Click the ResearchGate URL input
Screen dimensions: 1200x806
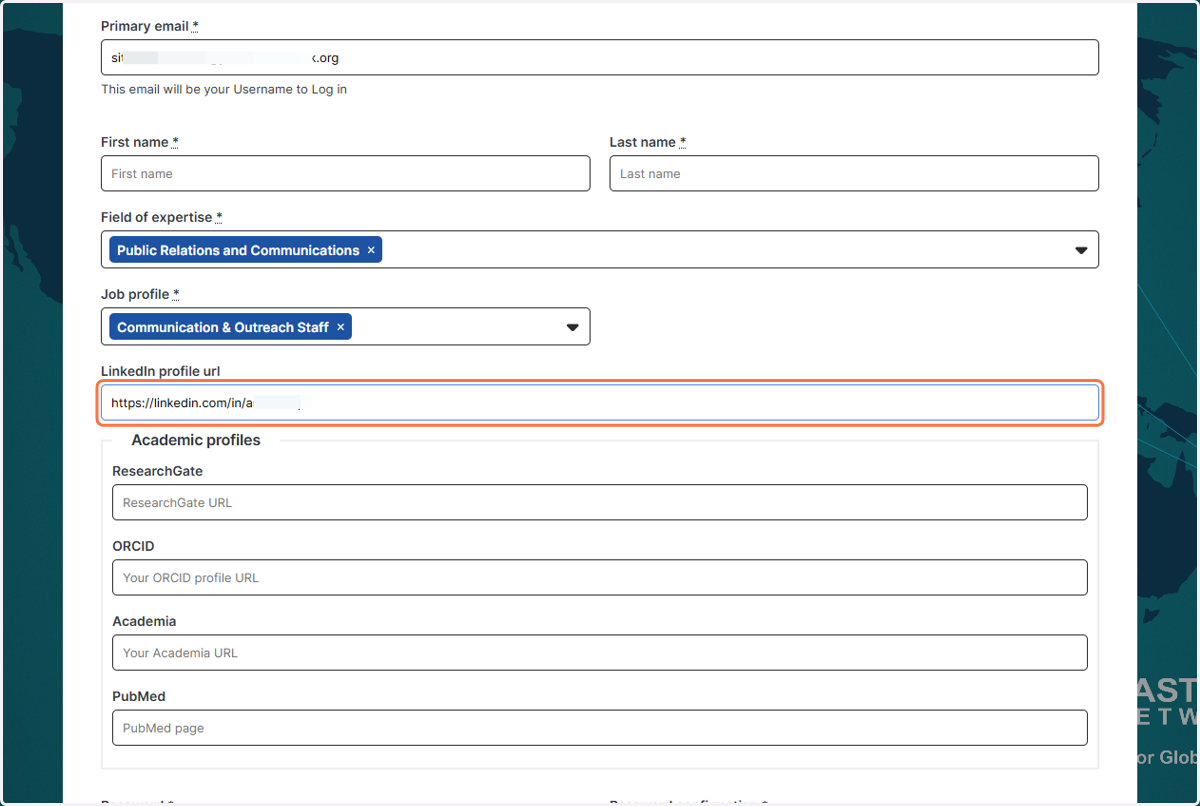tap(600, 502)
